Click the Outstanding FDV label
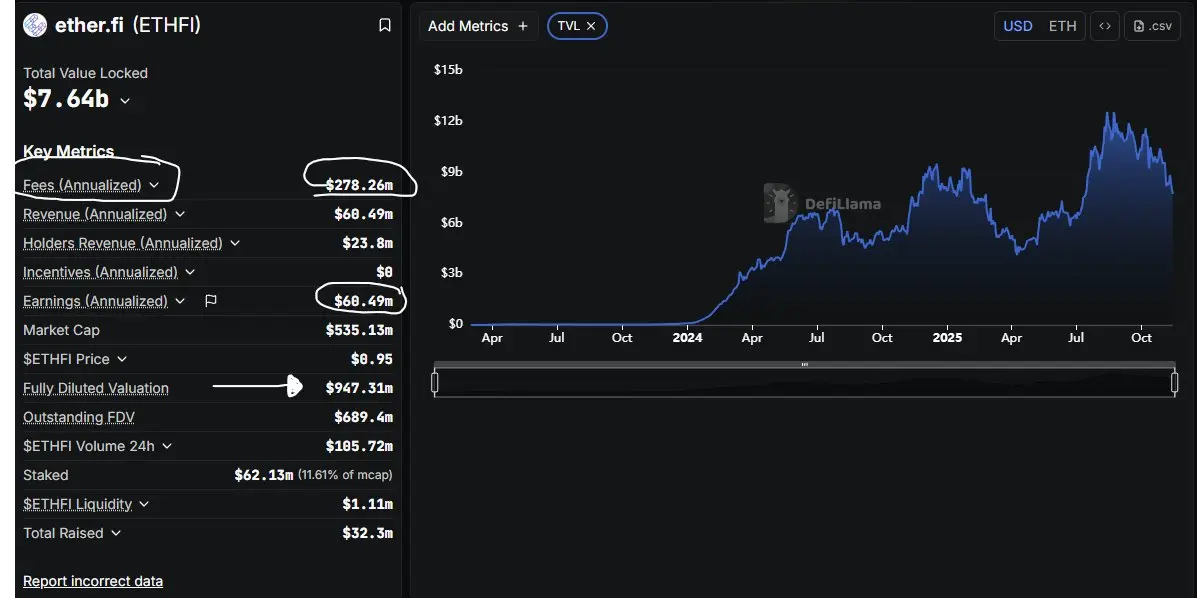 [79, 417]
